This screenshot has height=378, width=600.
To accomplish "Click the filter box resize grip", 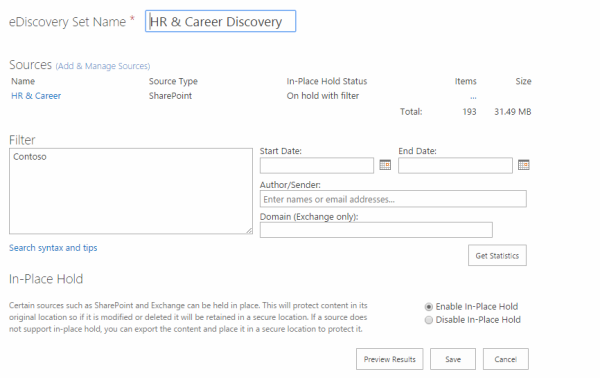I will tap(249, 230).
